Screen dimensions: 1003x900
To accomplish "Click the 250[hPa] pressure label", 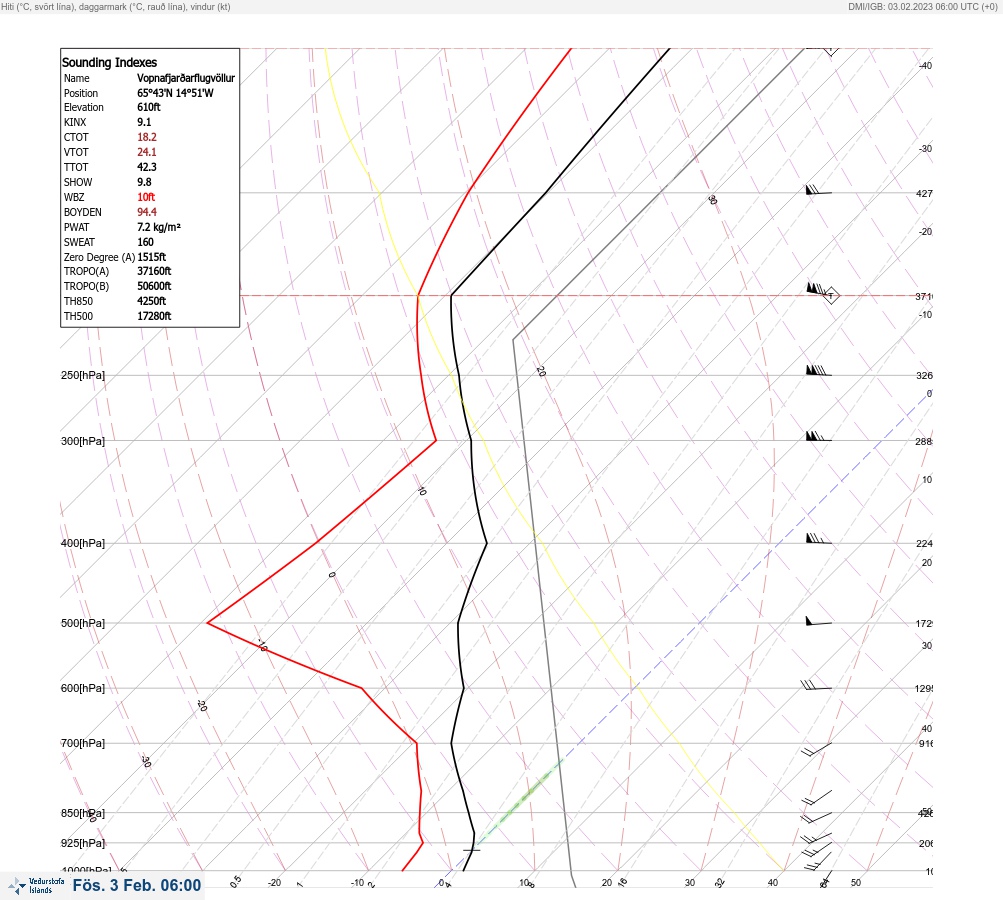I will click(83, 375).
